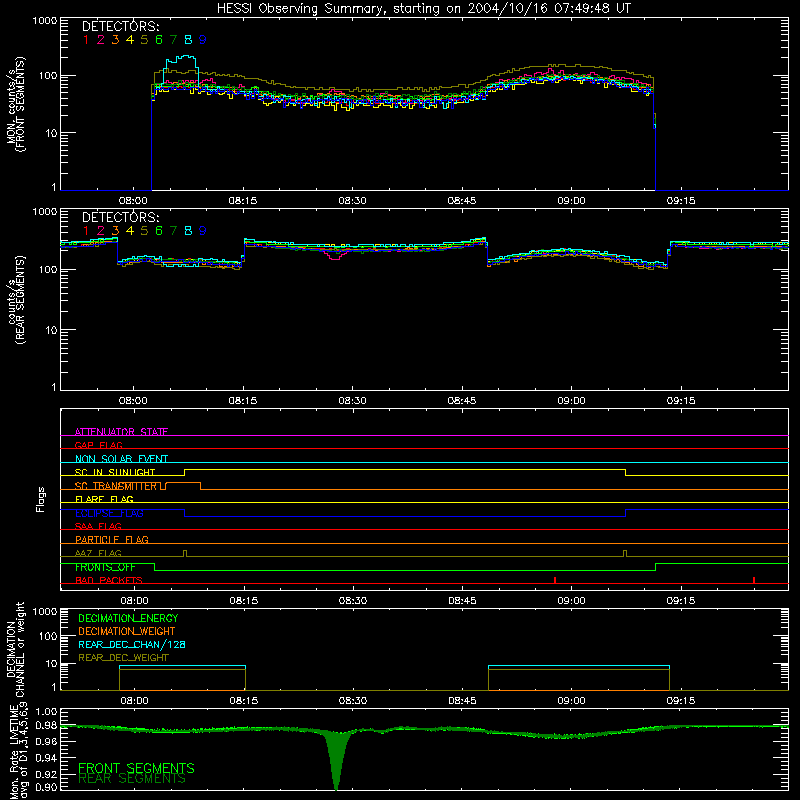Select red detector 1 in front segments legend
Screen dimensions: 800x800
[86, 40]
